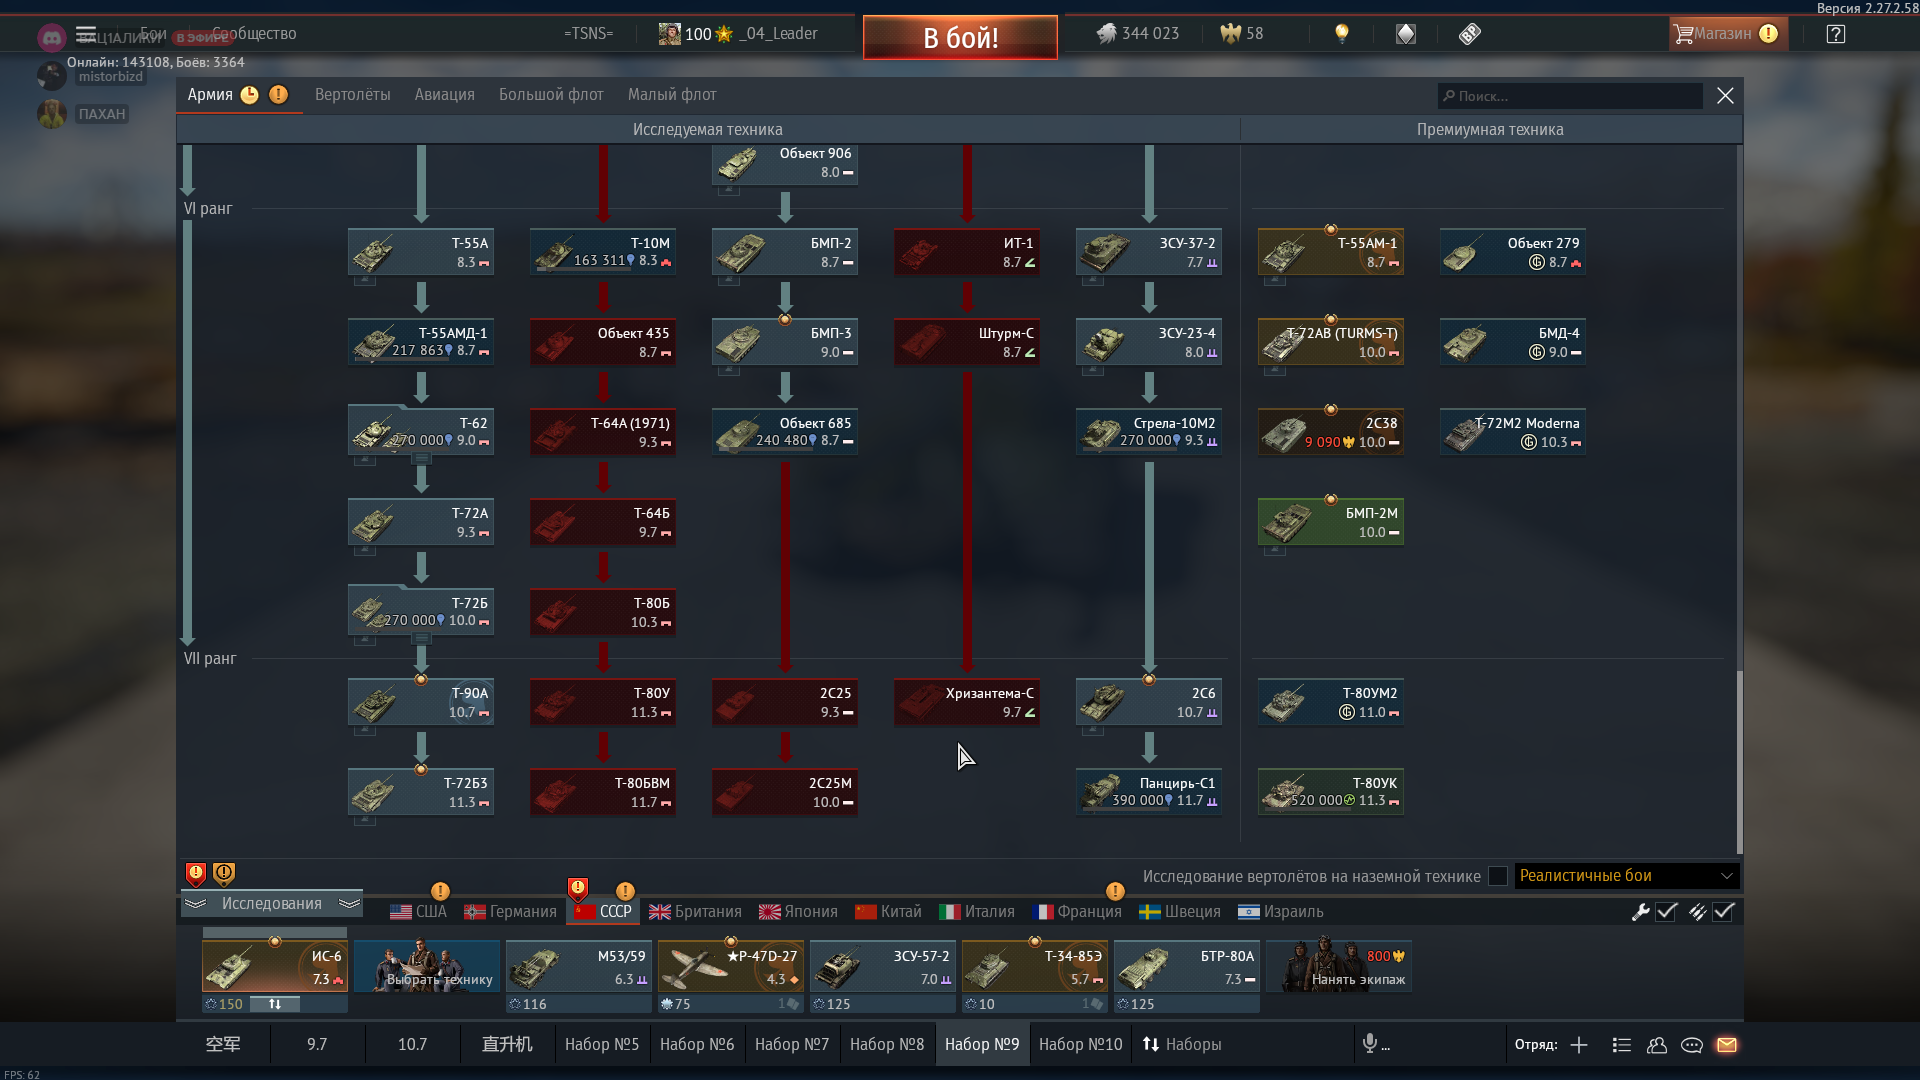This screenshot has height=1080, width=1920.
Task: Select preset Набор №5
Action: point(602,1044)
